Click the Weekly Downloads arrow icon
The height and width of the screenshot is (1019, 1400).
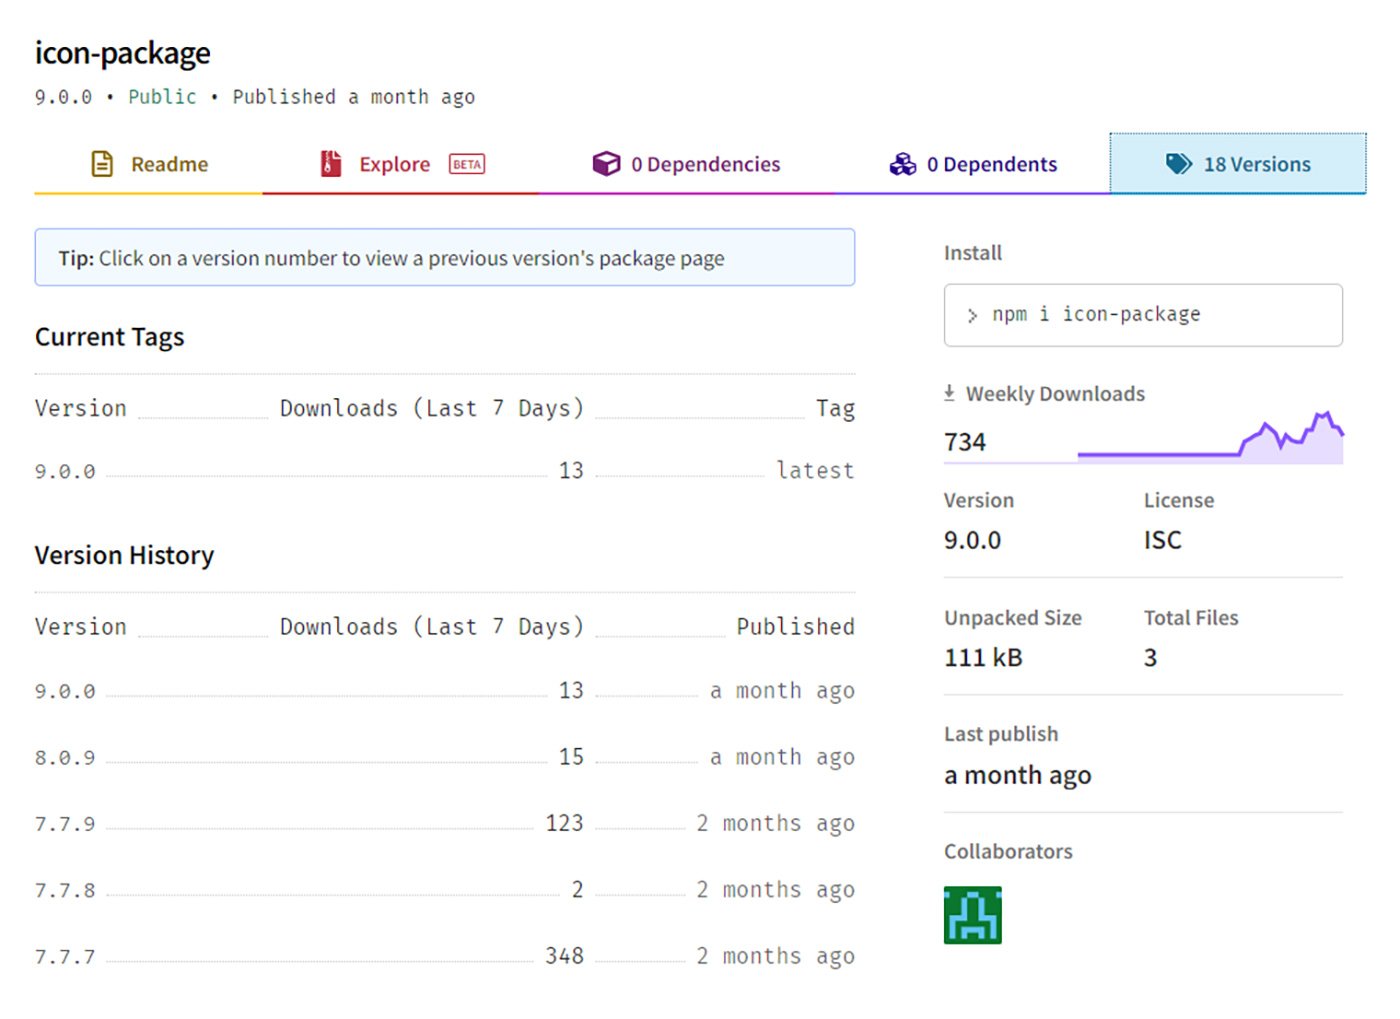[949, 393]
